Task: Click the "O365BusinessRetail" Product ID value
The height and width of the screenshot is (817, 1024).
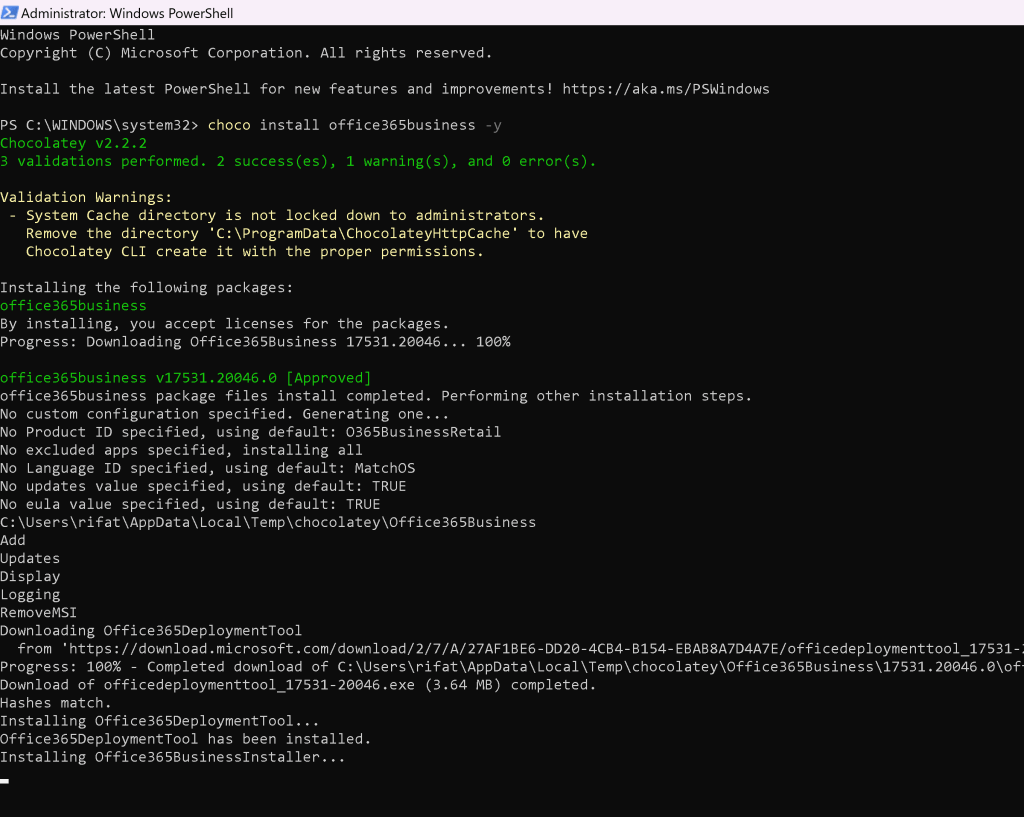Action: (423, 432)
